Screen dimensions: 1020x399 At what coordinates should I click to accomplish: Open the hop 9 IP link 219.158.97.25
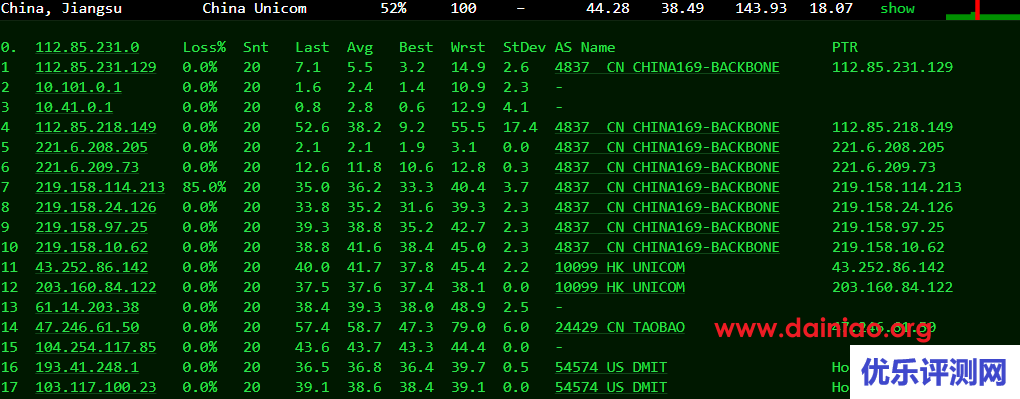(91, 227)
